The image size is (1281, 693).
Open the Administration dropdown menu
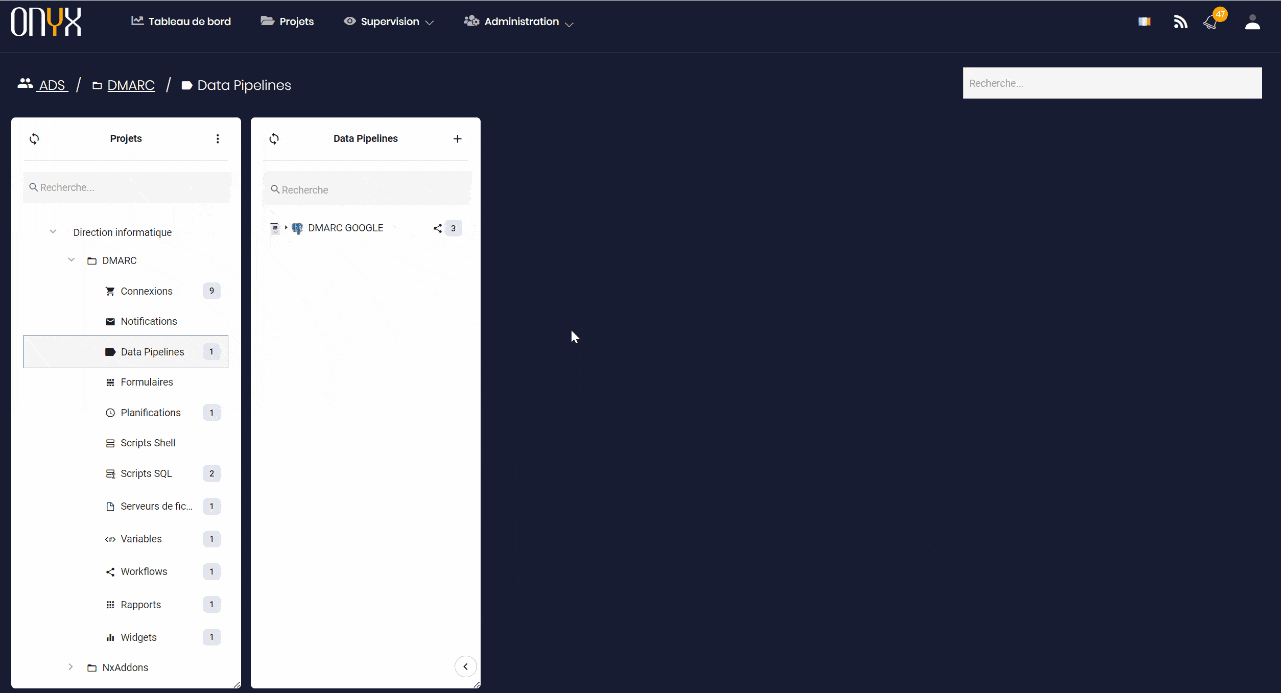(x=519, y=22)
